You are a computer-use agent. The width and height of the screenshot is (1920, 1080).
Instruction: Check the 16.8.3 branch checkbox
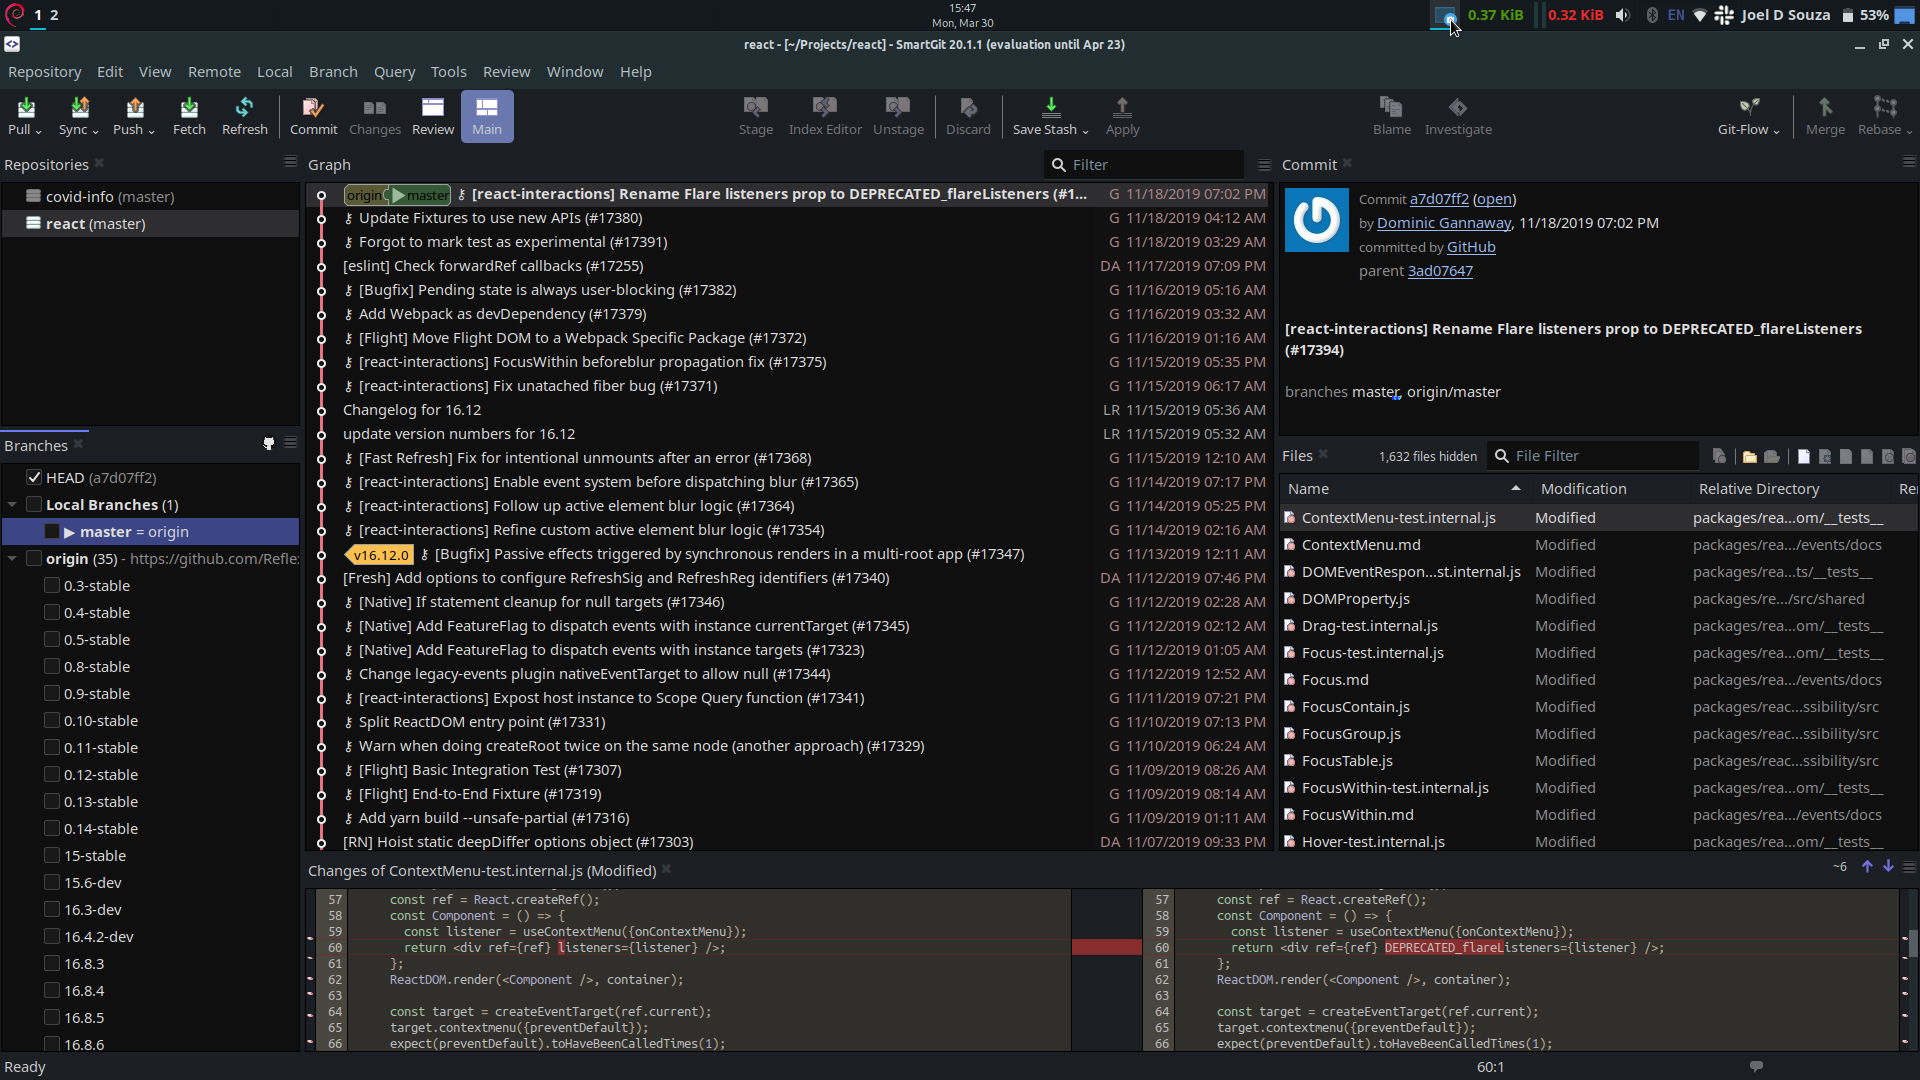(x=52, y=964)
